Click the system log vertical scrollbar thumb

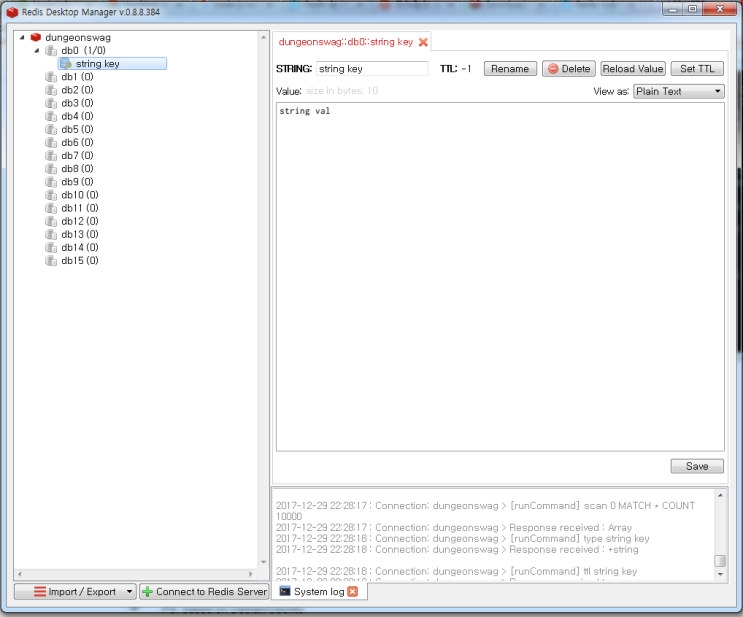click(720, 561)
